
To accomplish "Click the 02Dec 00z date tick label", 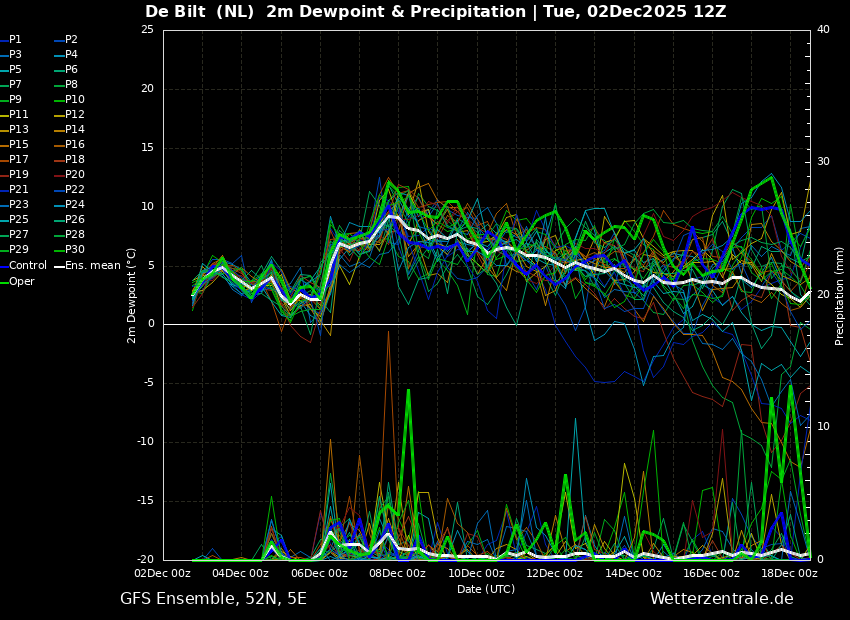I will [163, 574].
